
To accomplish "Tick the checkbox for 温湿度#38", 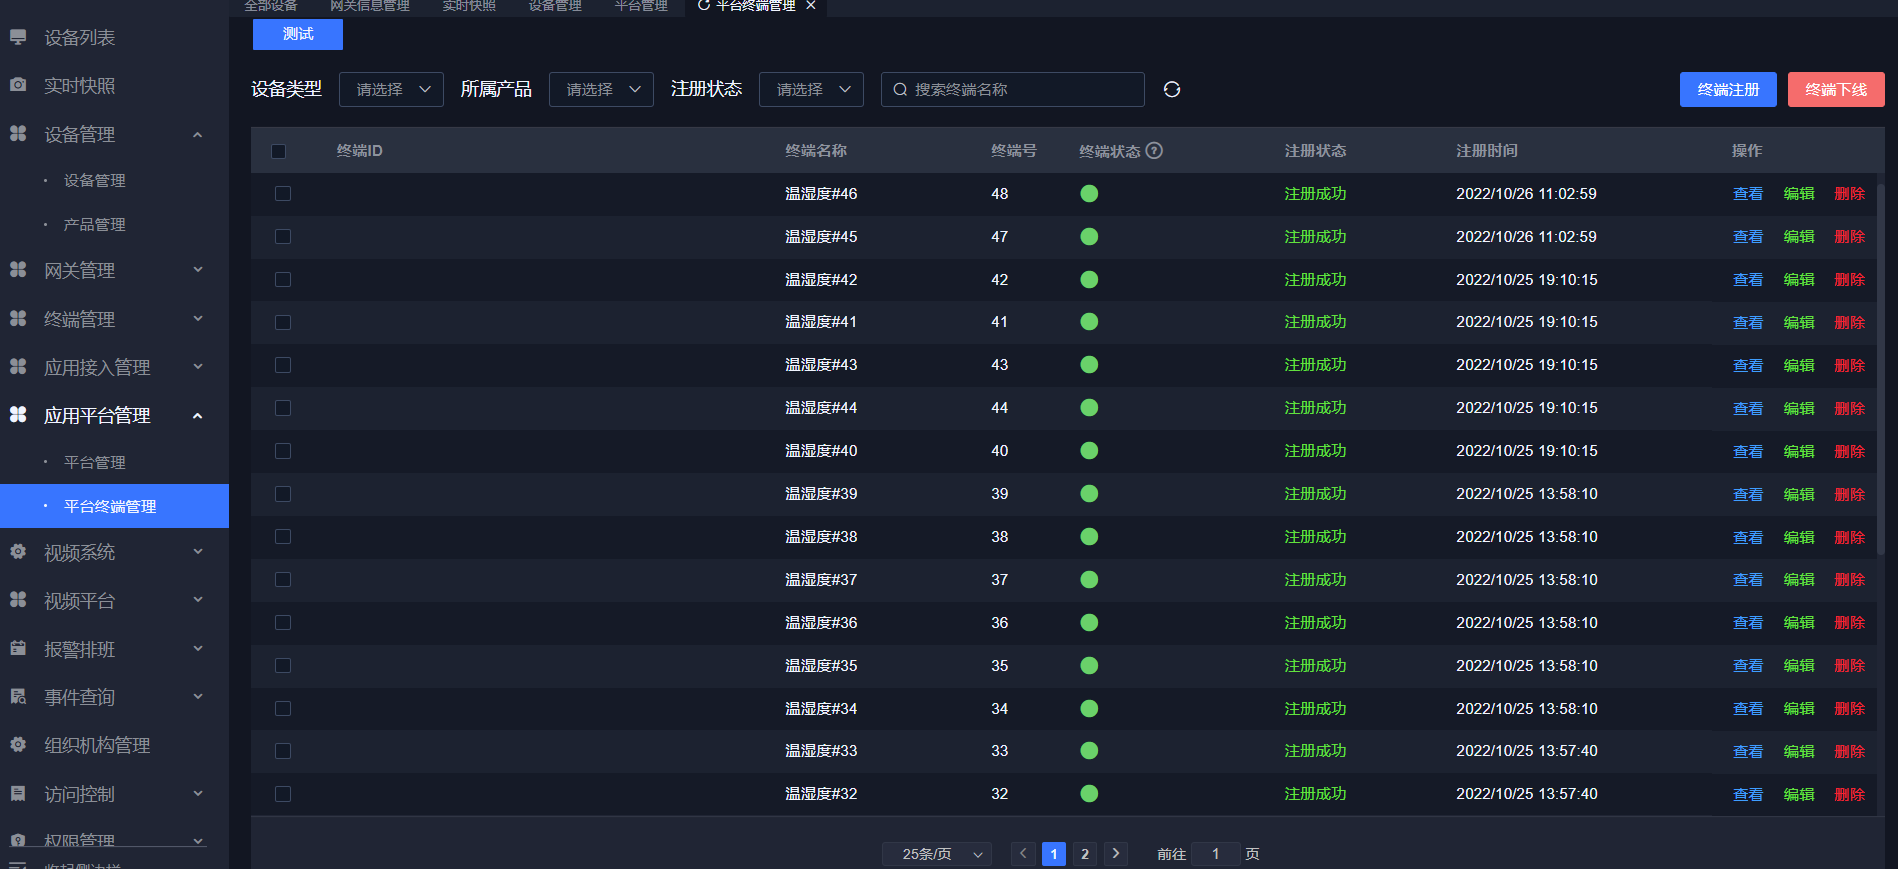I will coord(283,537).
